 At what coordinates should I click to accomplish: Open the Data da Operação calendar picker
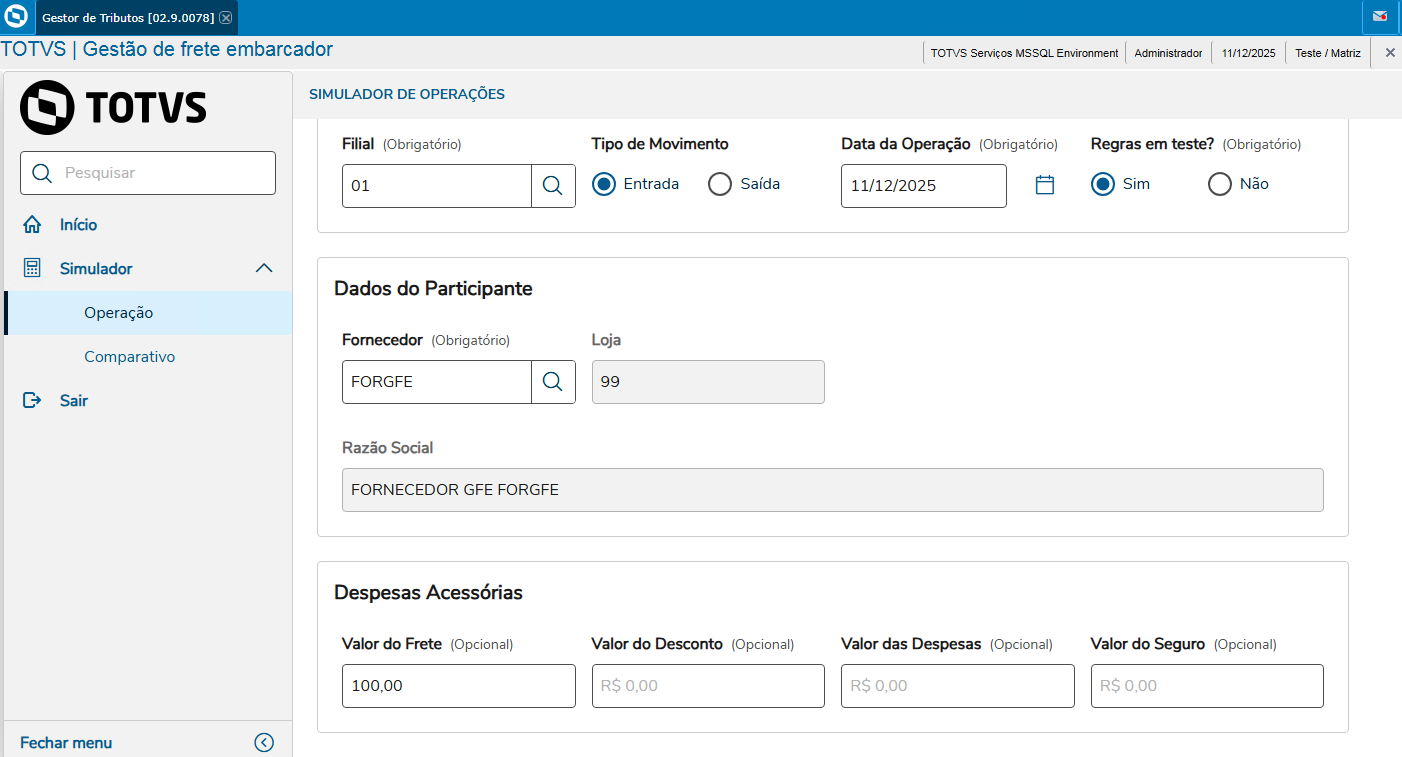tap(1045, 185)
